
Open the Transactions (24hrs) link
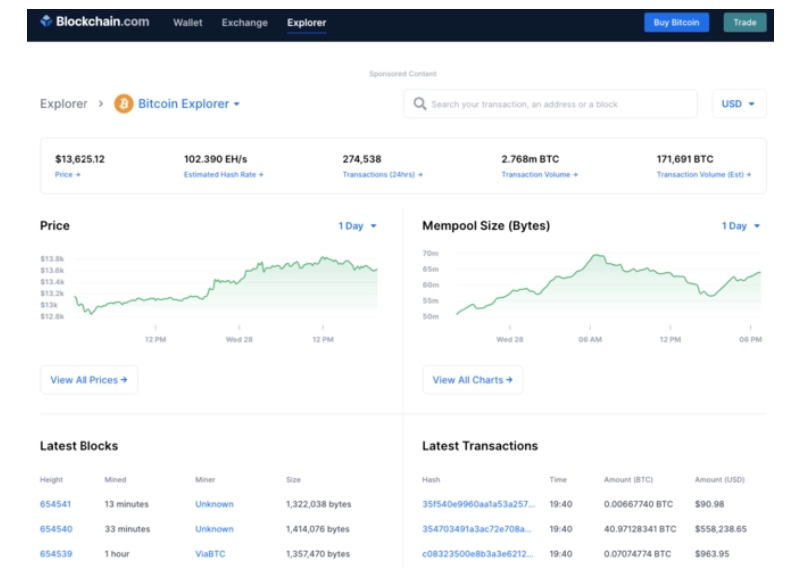coord(382,174)
